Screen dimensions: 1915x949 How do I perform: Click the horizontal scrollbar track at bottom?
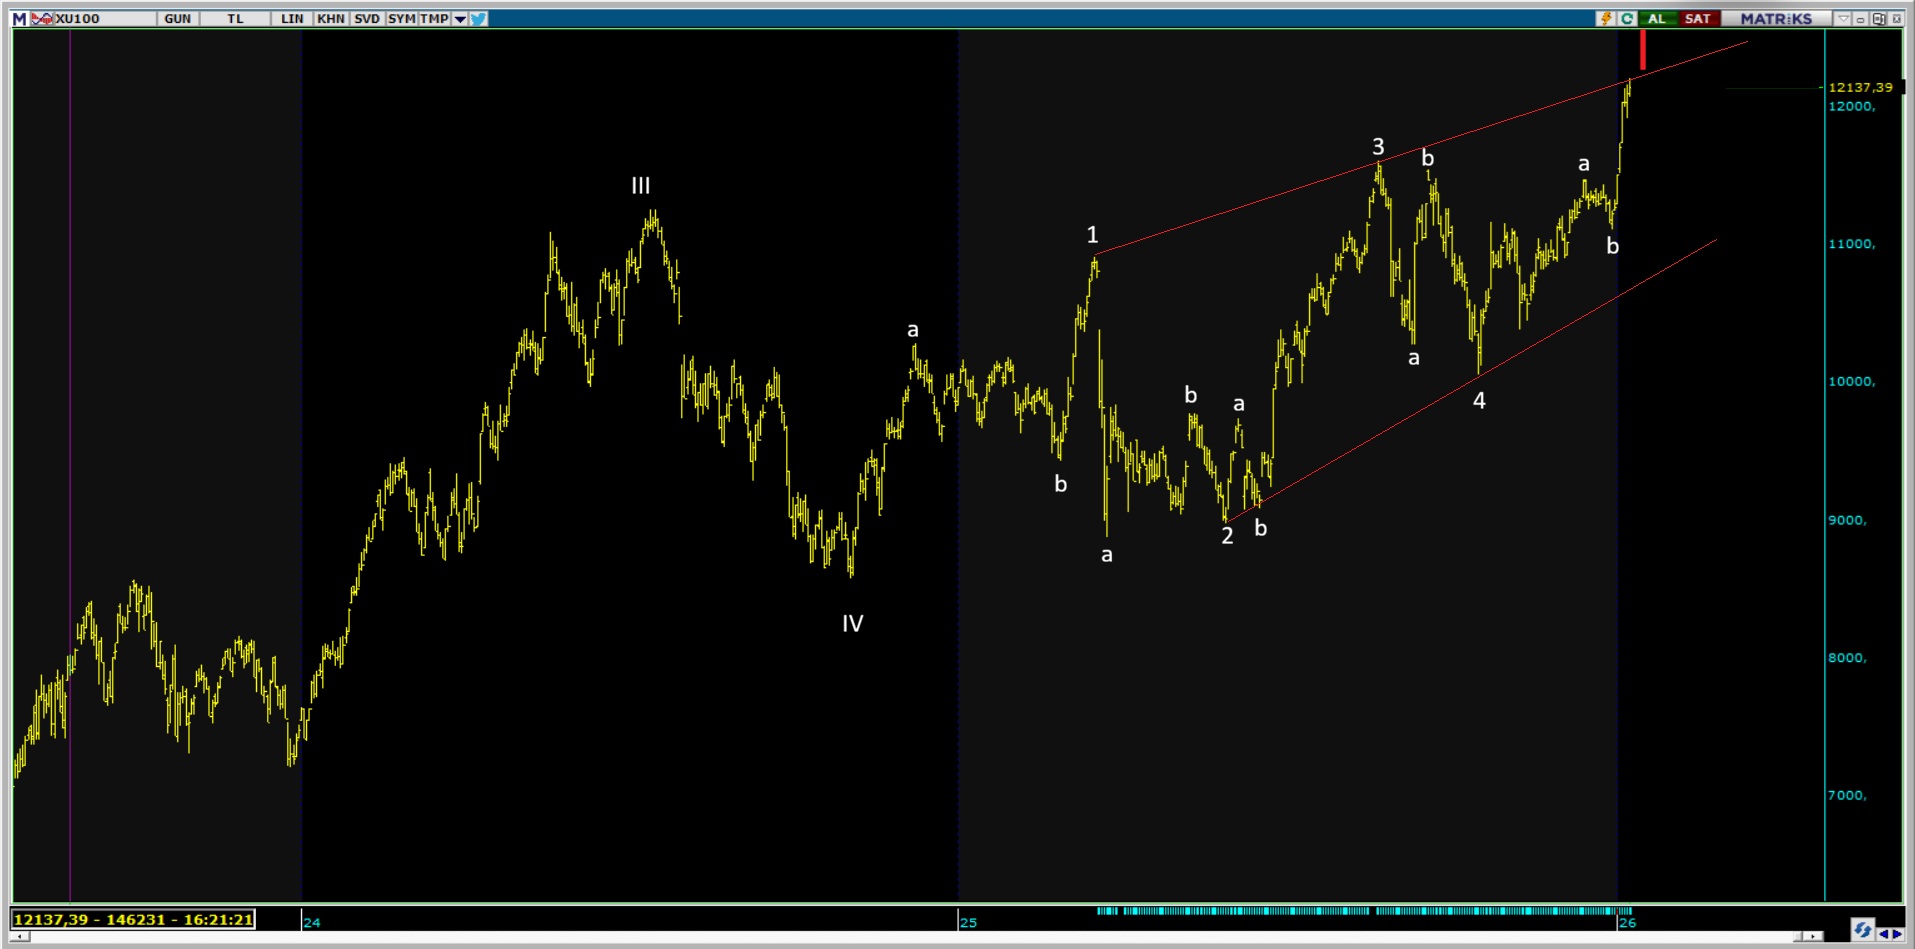click(x=900, y=937)
